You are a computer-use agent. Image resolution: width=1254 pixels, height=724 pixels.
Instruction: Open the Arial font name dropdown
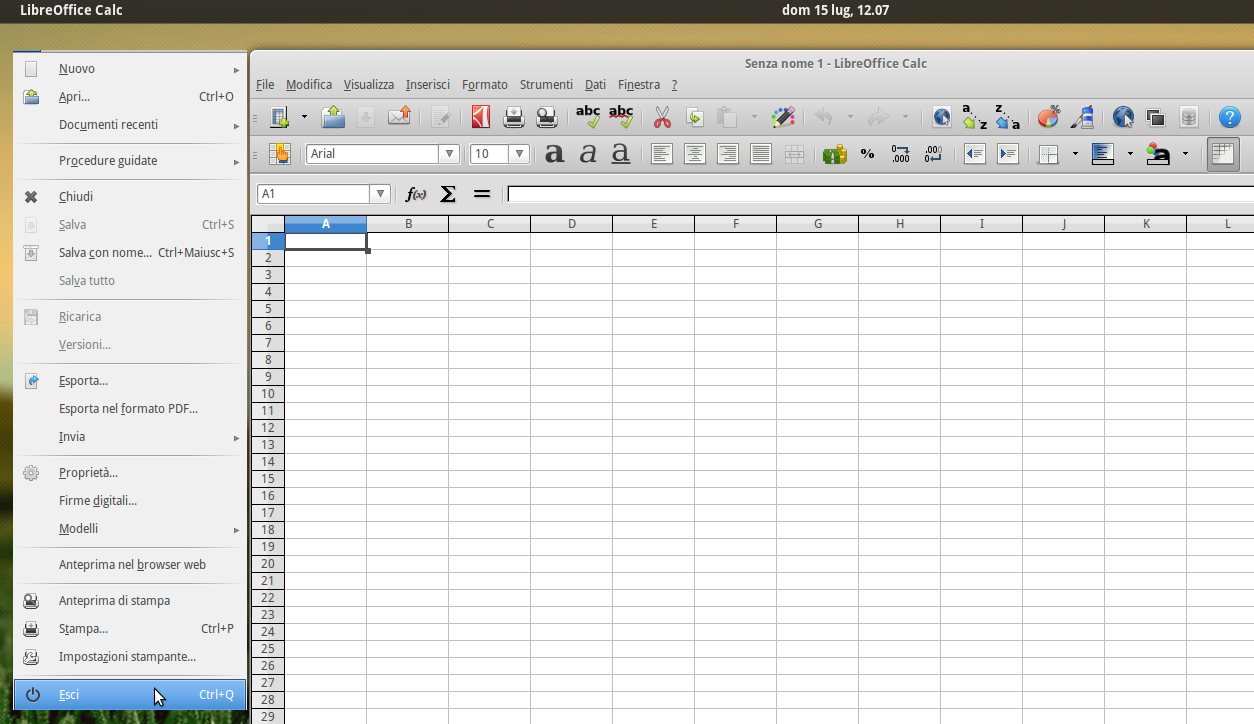449,154
